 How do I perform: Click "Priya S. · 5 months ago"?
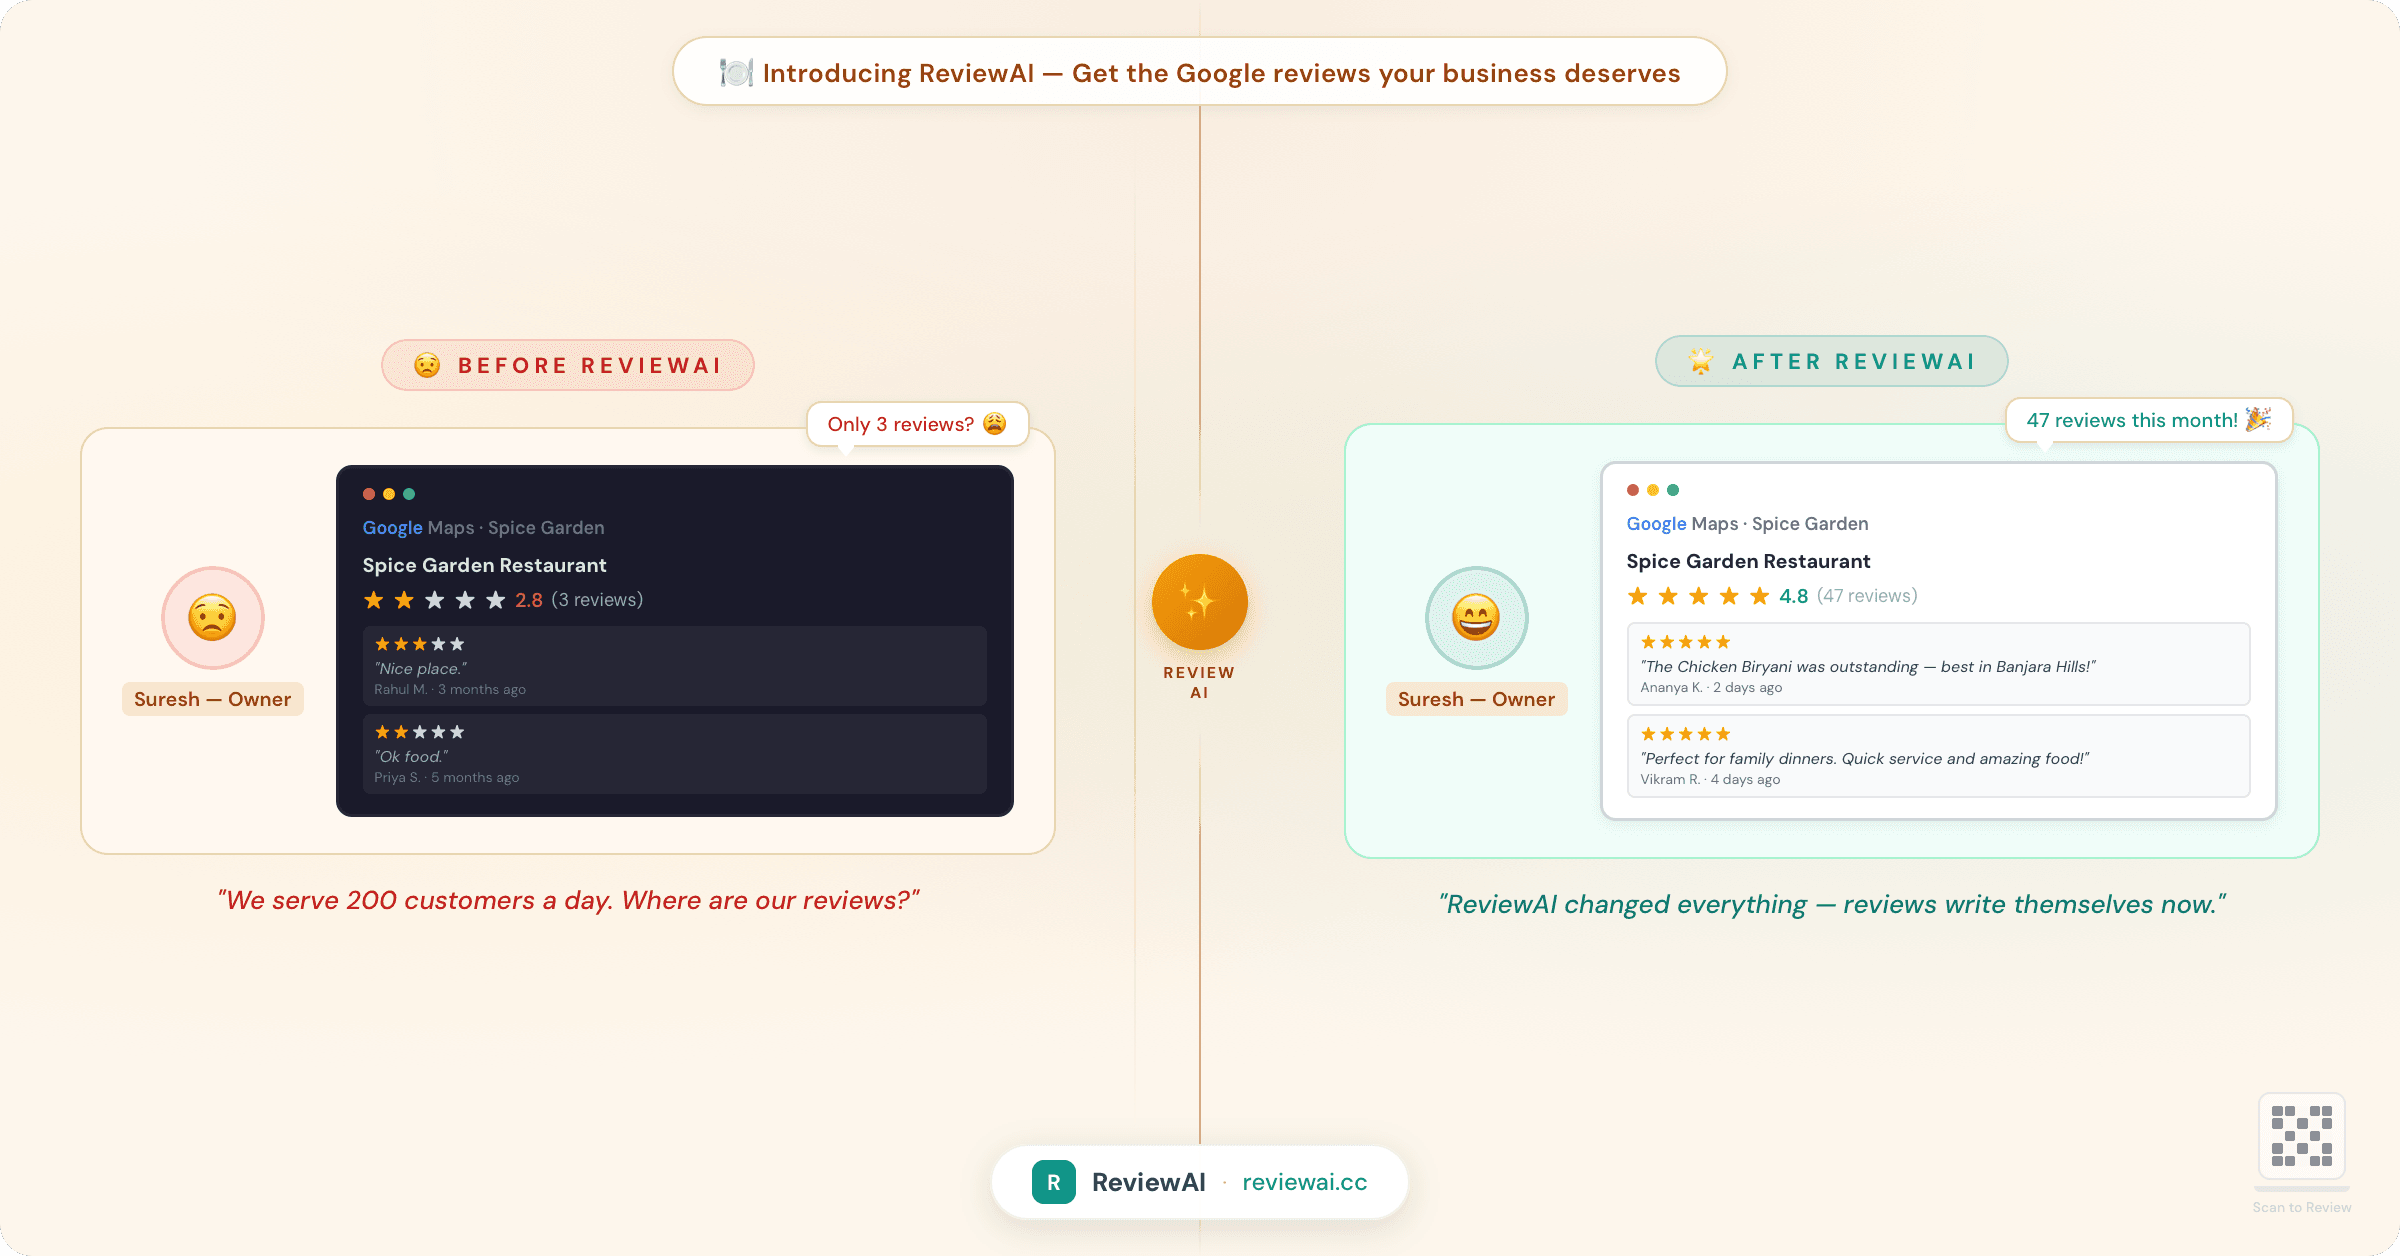coord(447,778)
